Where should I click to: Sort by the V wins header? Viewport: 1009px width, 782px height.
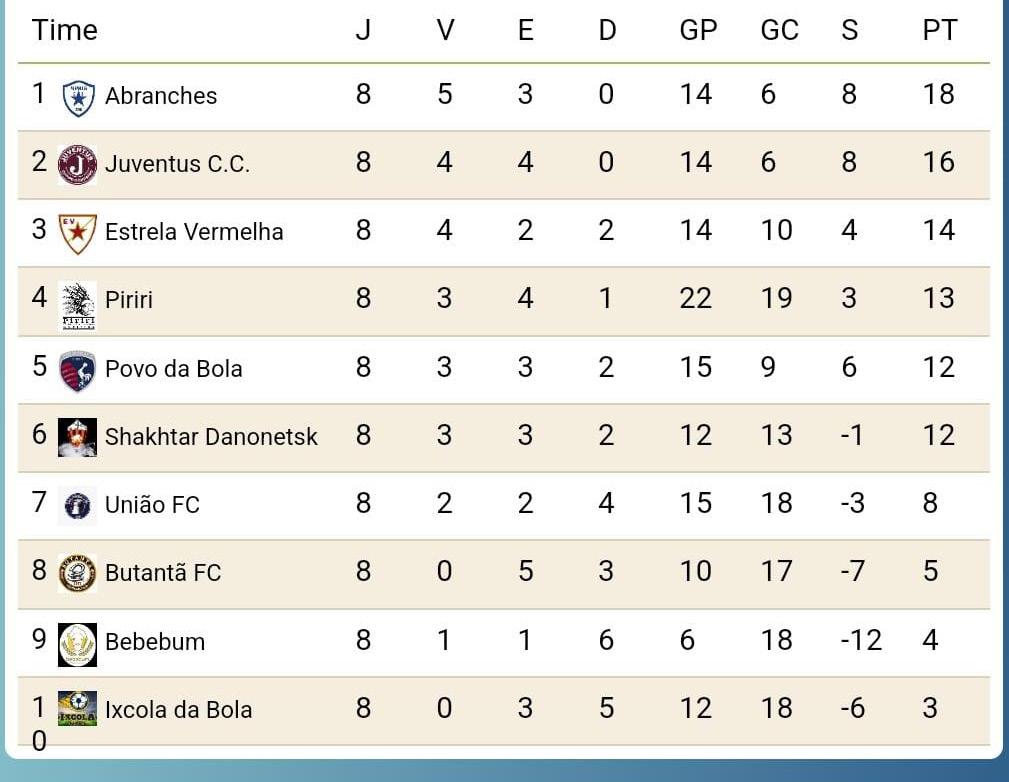tap(445, 30)
